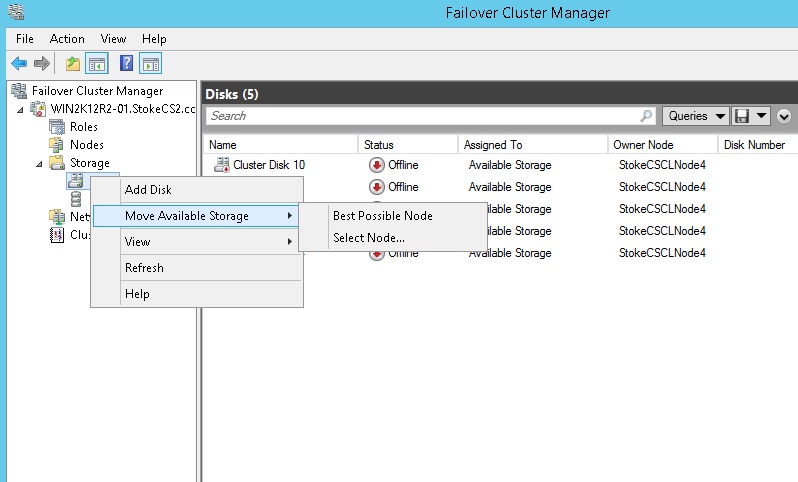The width and height of the screenshot is (798, 482).
Task: Open the View submenu in context menu
Action: 197,242
